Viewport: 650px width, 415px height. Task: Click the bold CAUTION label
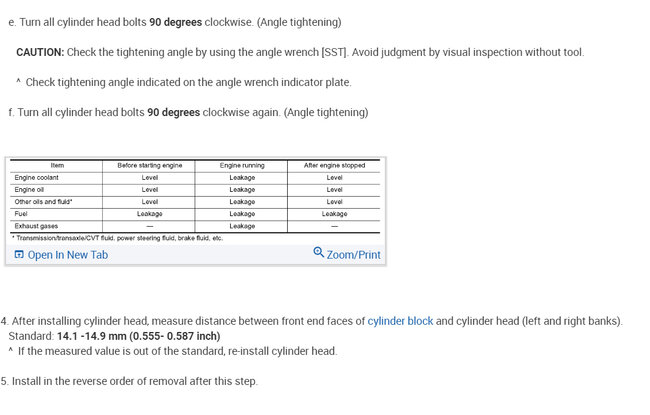[40, 52]
